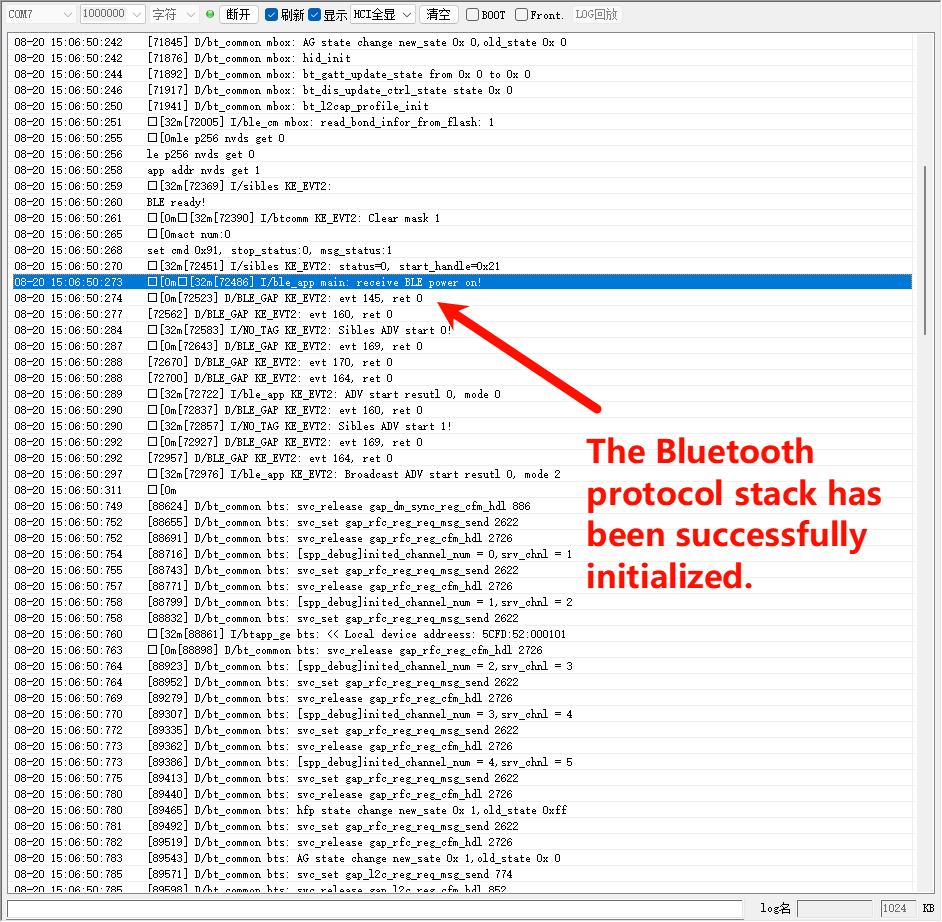
Task: Click the 1024 KB log size field
Action: (895, 908)
